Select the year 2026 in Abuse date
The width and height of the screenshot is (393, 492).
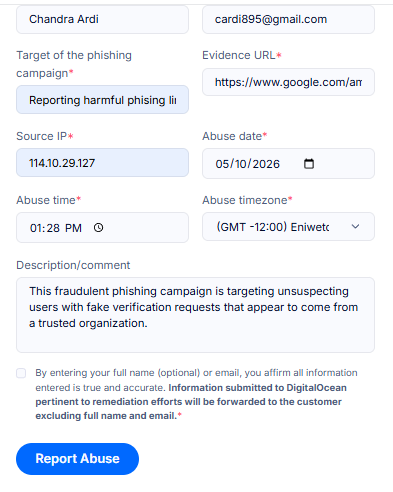266,164
